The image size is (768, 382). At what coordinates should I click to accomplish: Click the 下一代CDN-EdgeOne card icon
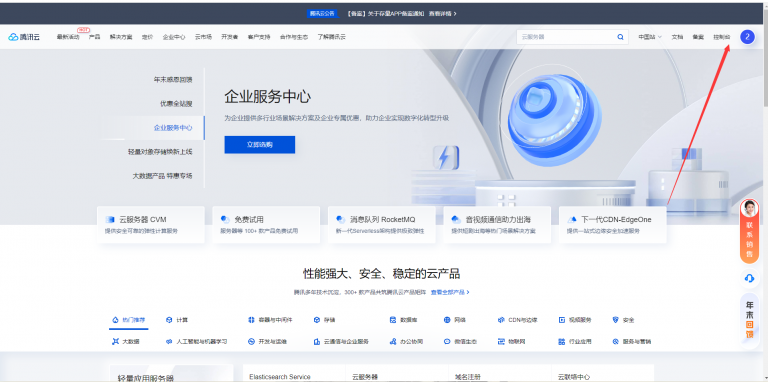(572, 219)
